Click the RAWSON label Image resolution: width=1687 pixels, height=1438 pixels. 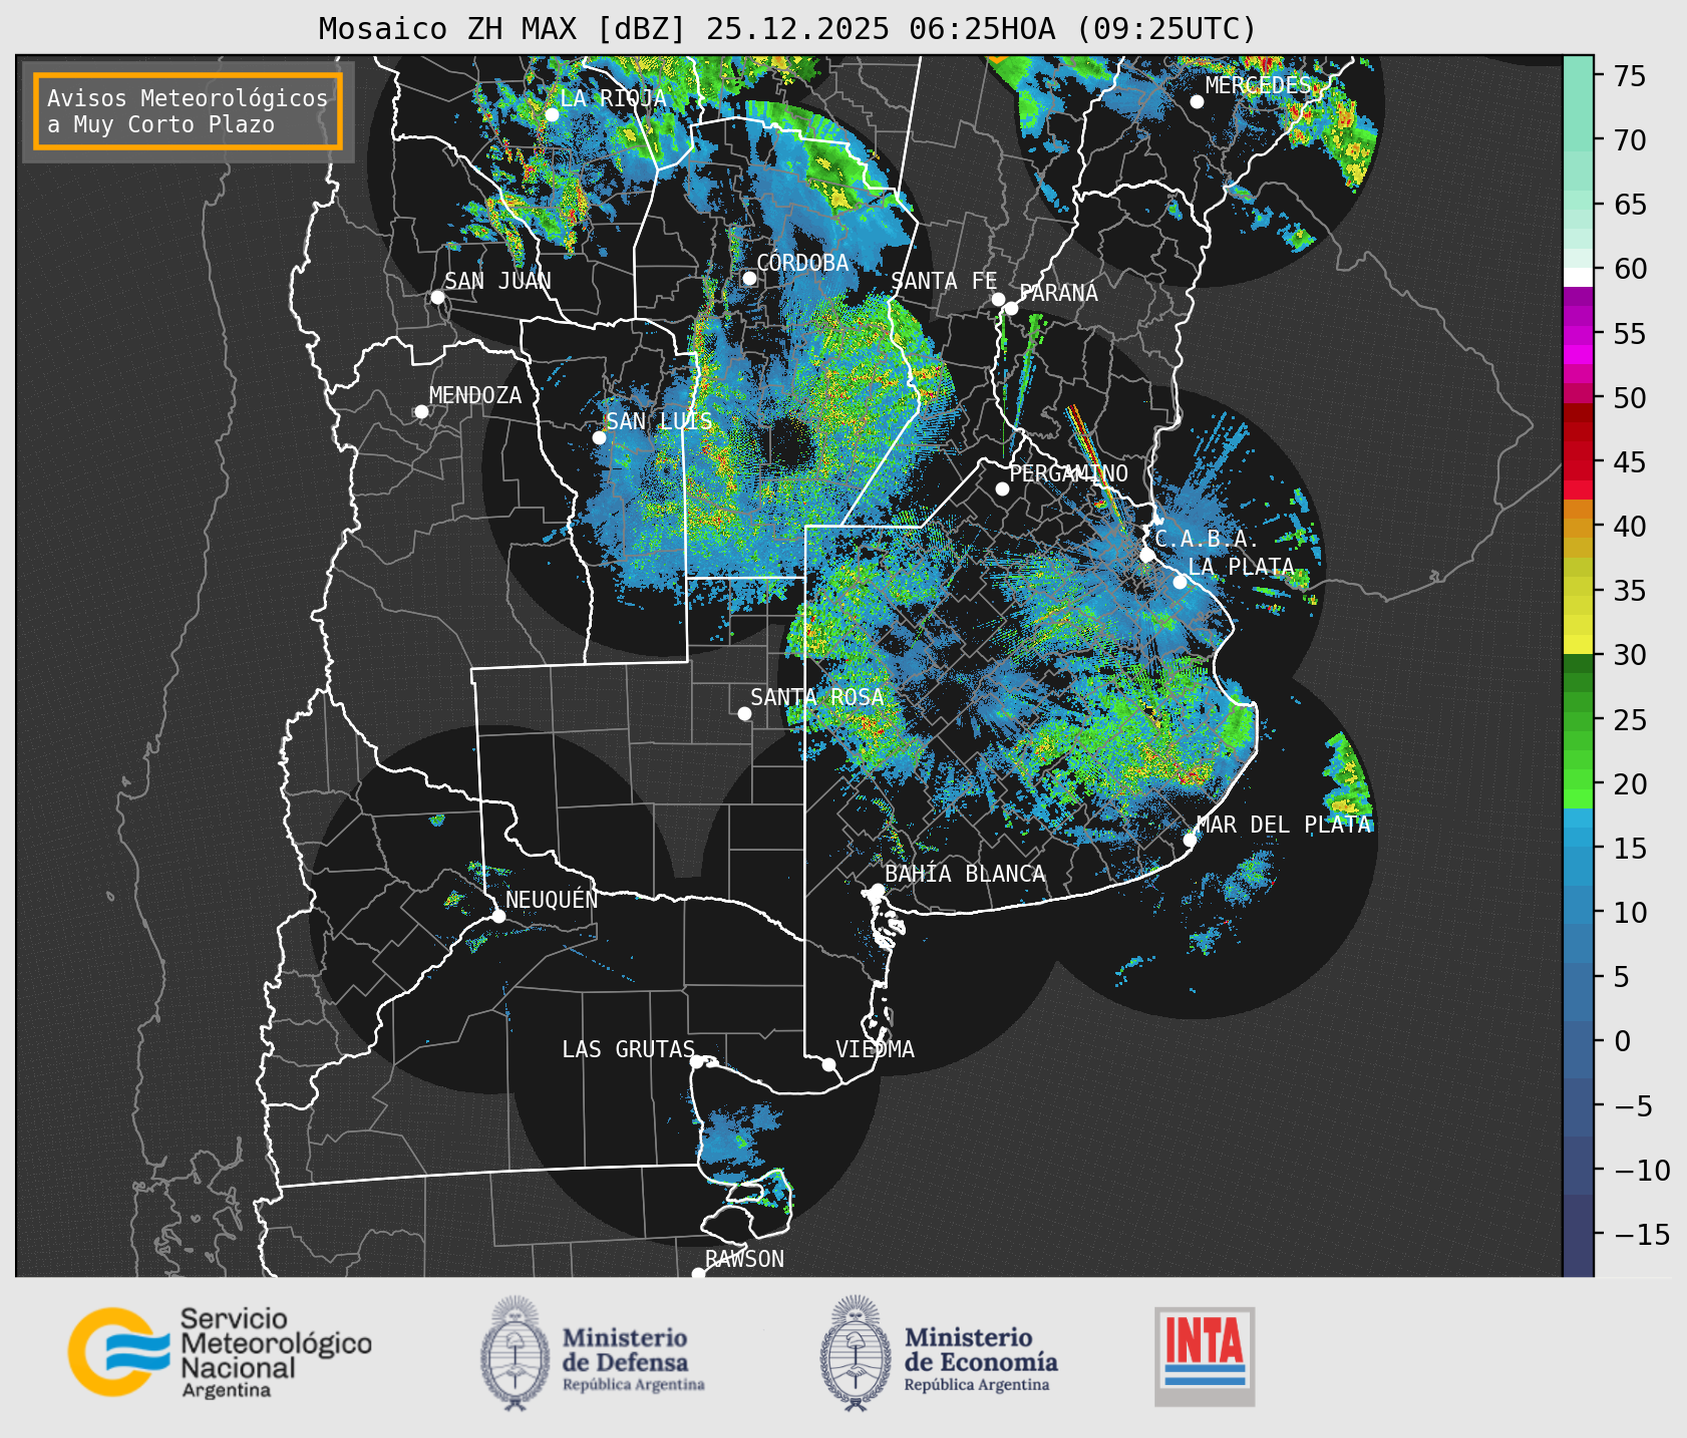coord(745,1259)
